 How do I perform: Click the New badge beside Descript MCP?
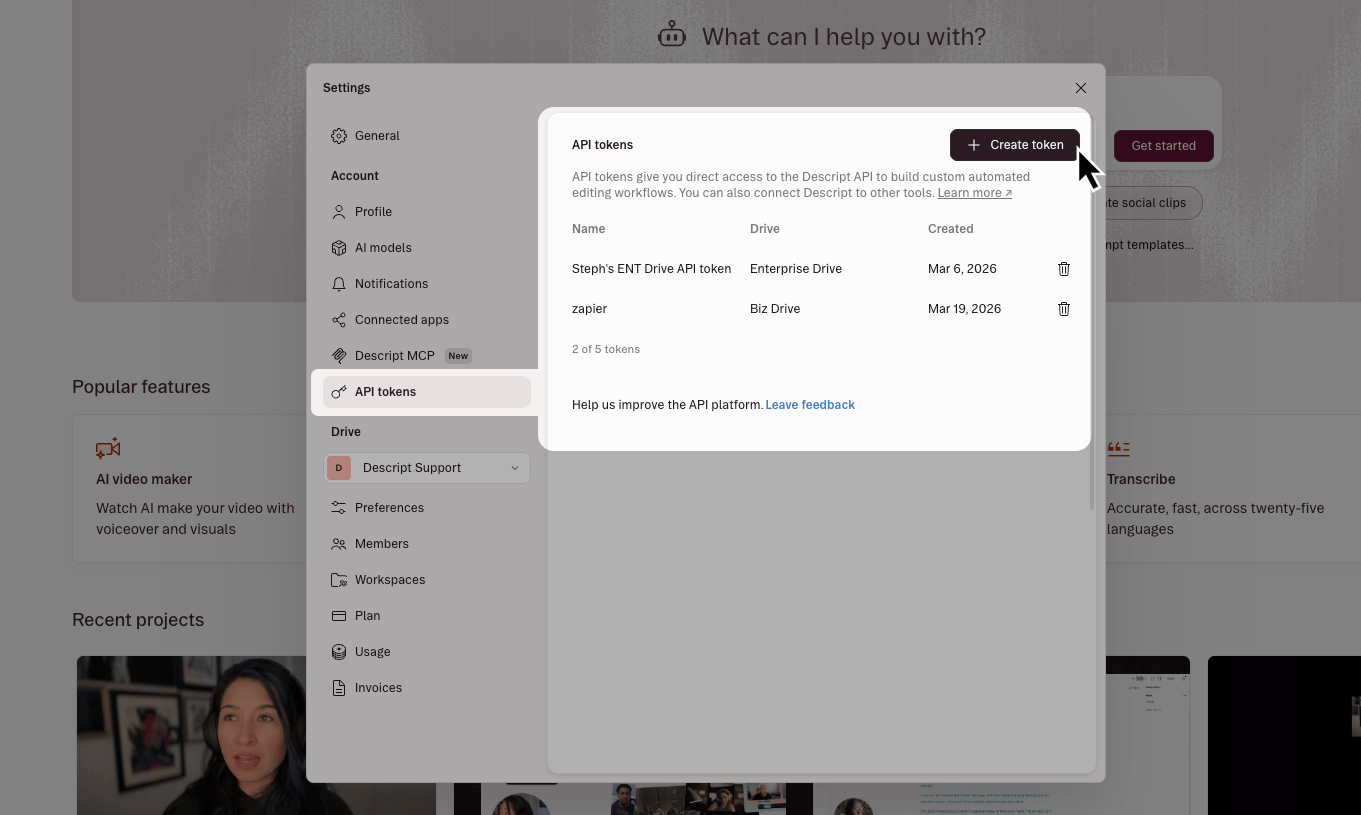[458, 356]
